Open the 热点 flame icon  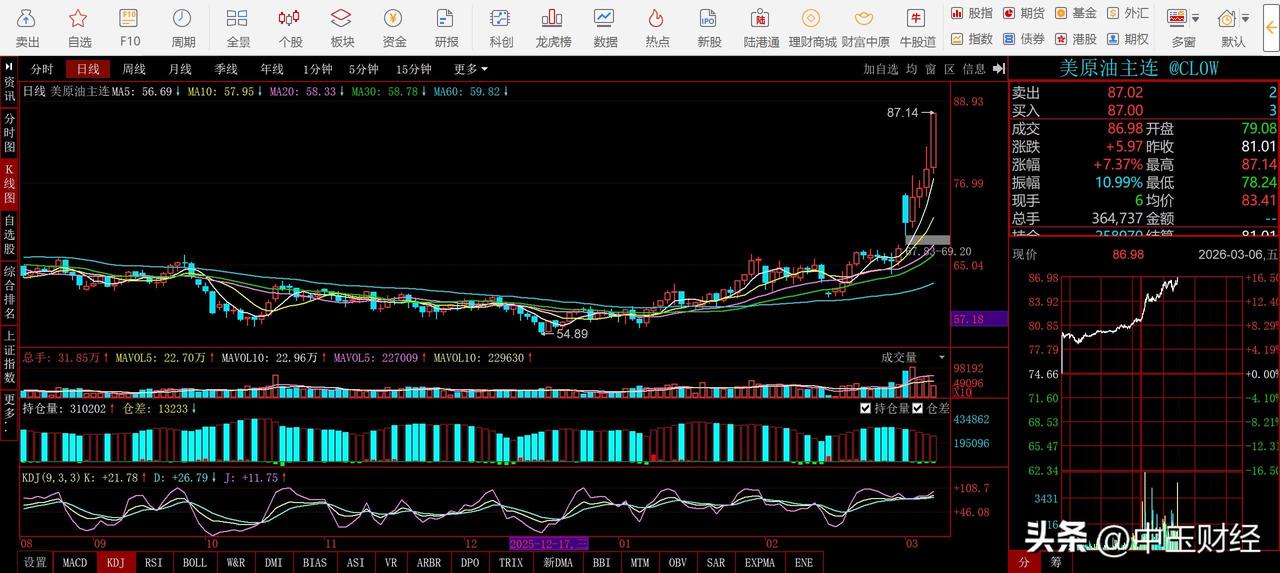pyautogui.click(x=657, y=28)
